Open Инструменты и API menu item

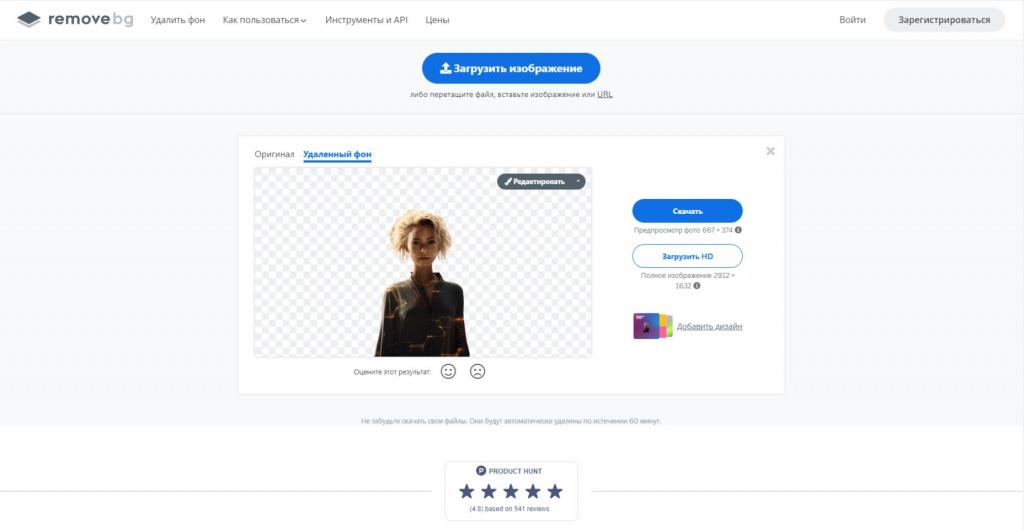366,20
